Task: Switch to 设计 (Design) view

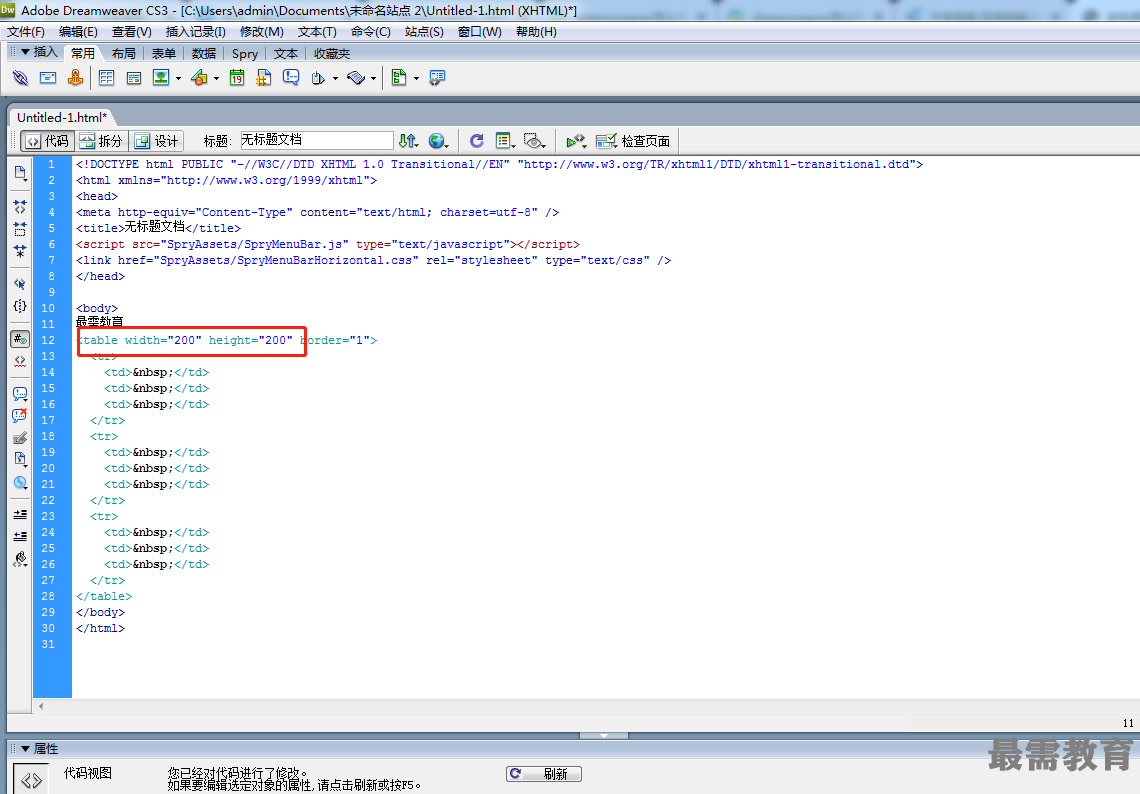Action: (x=156, y=141)
